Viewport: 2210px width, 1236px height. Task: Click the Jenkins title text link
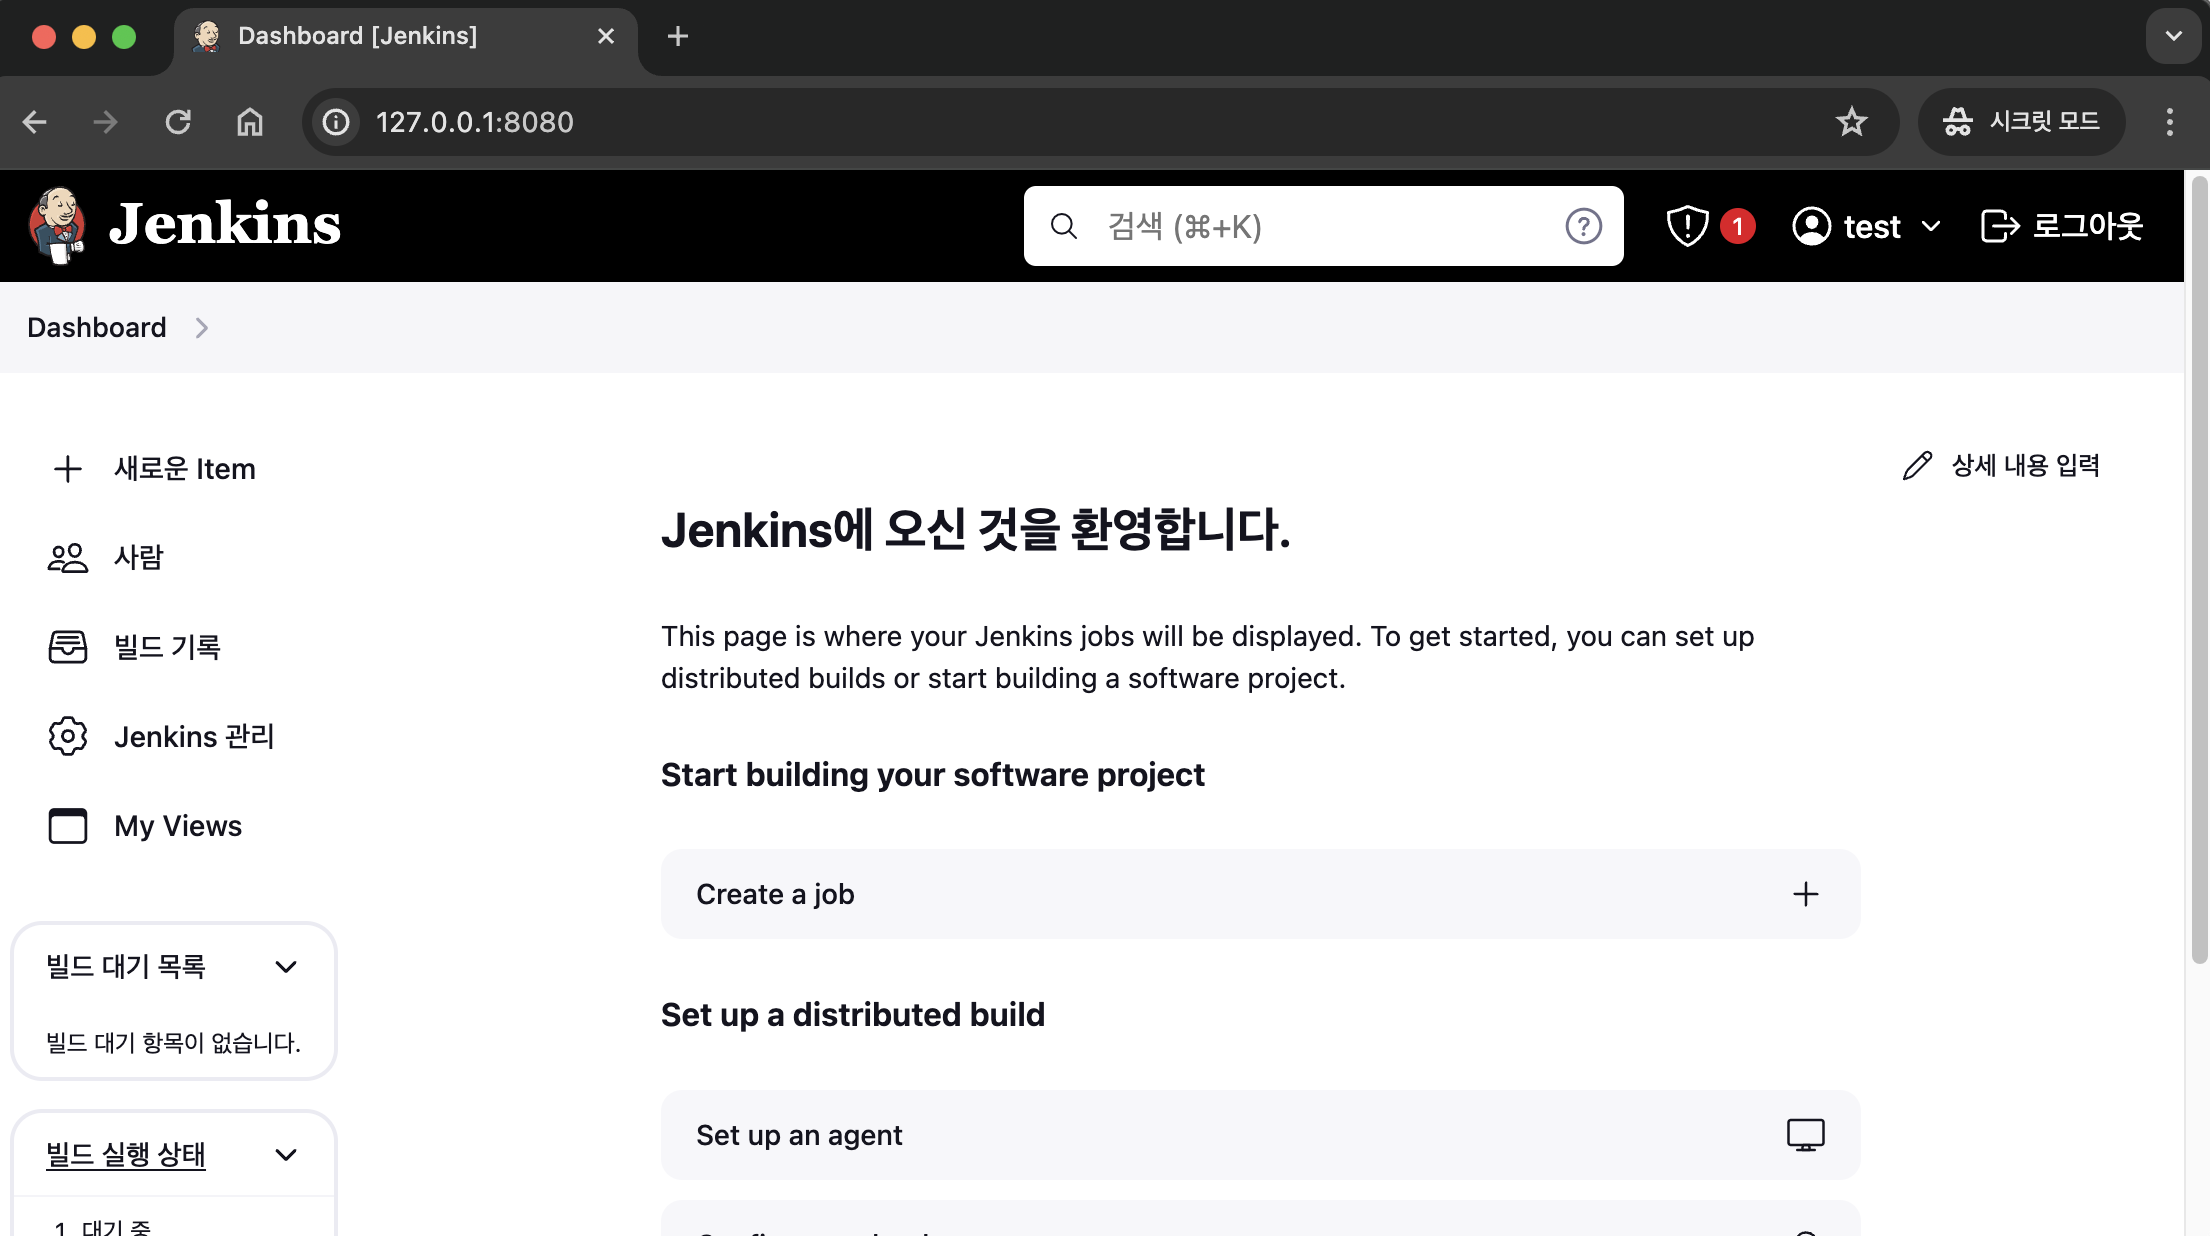click(x=225, y=224)
